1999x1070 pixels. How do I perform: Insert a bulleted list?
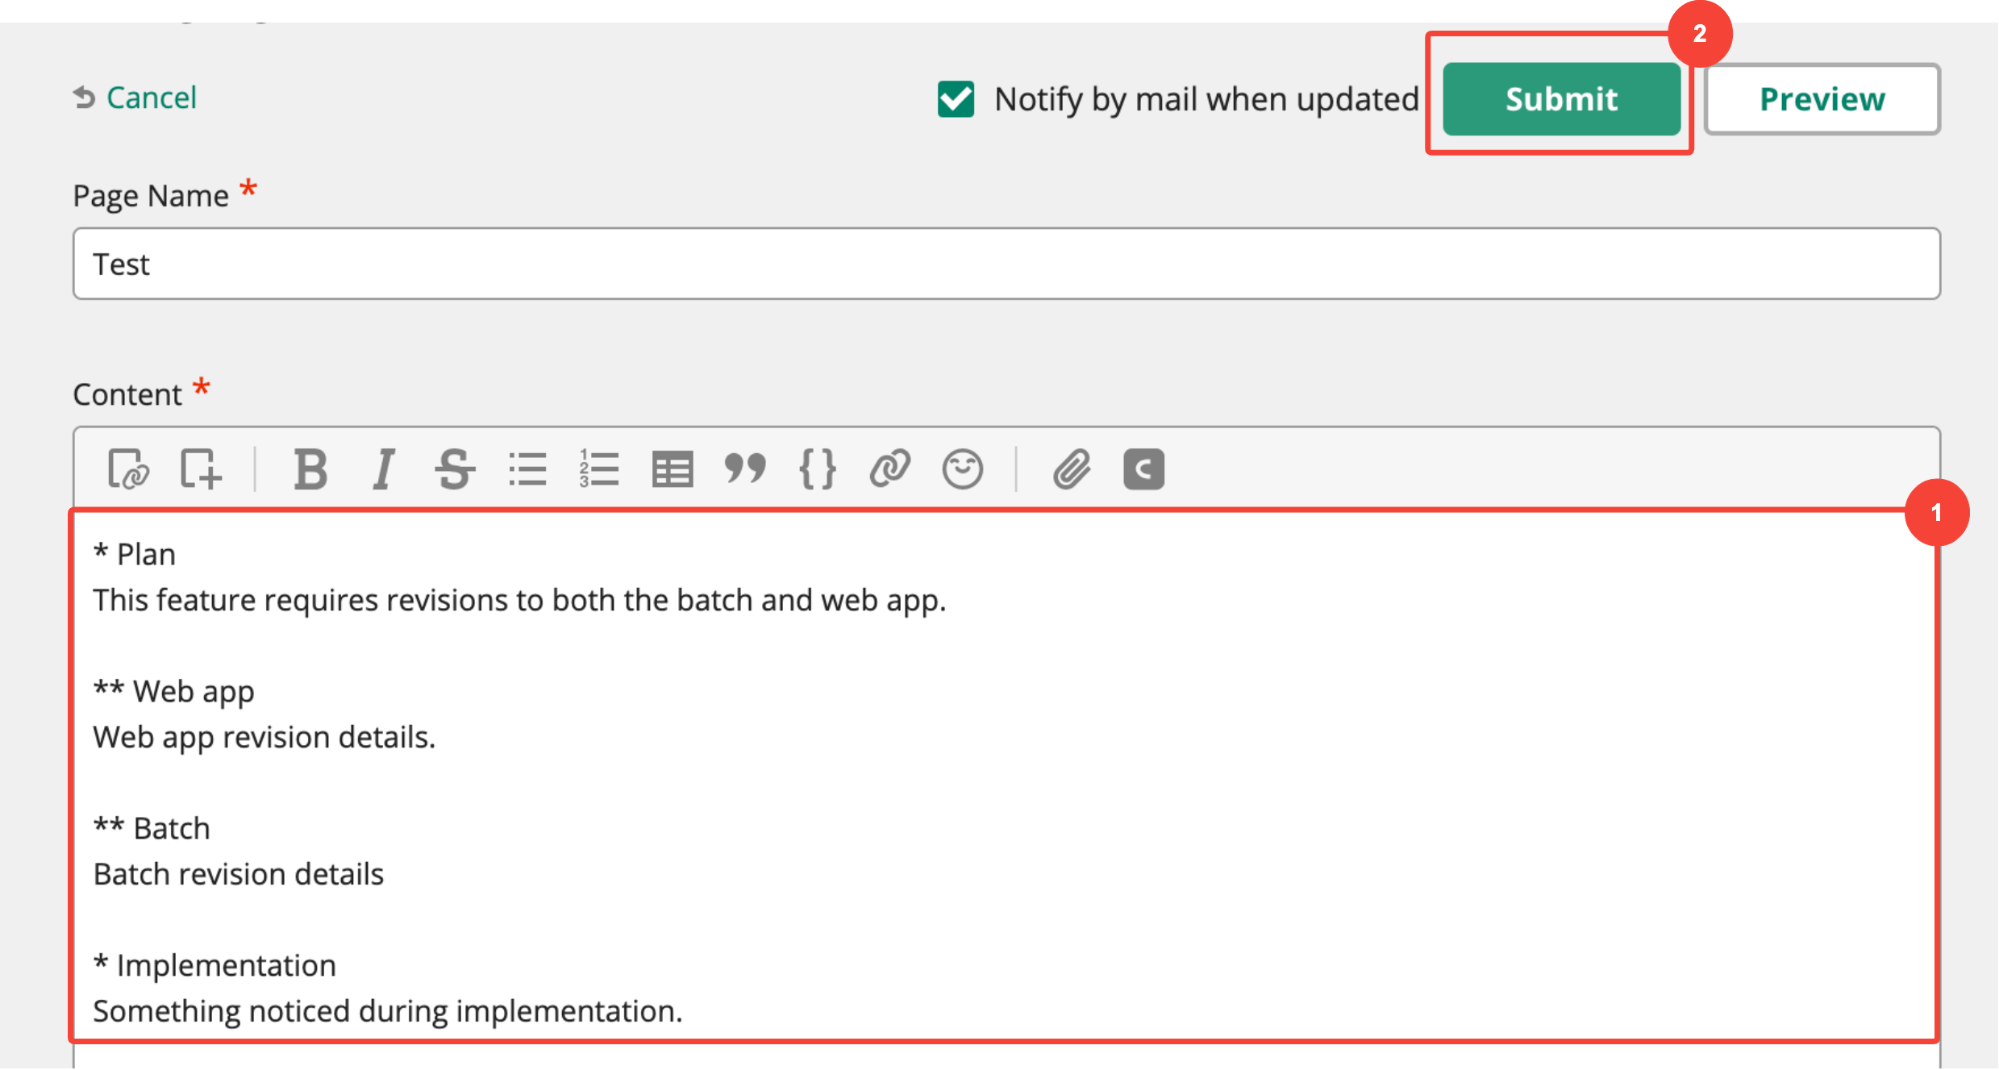[x=527, y=469]
